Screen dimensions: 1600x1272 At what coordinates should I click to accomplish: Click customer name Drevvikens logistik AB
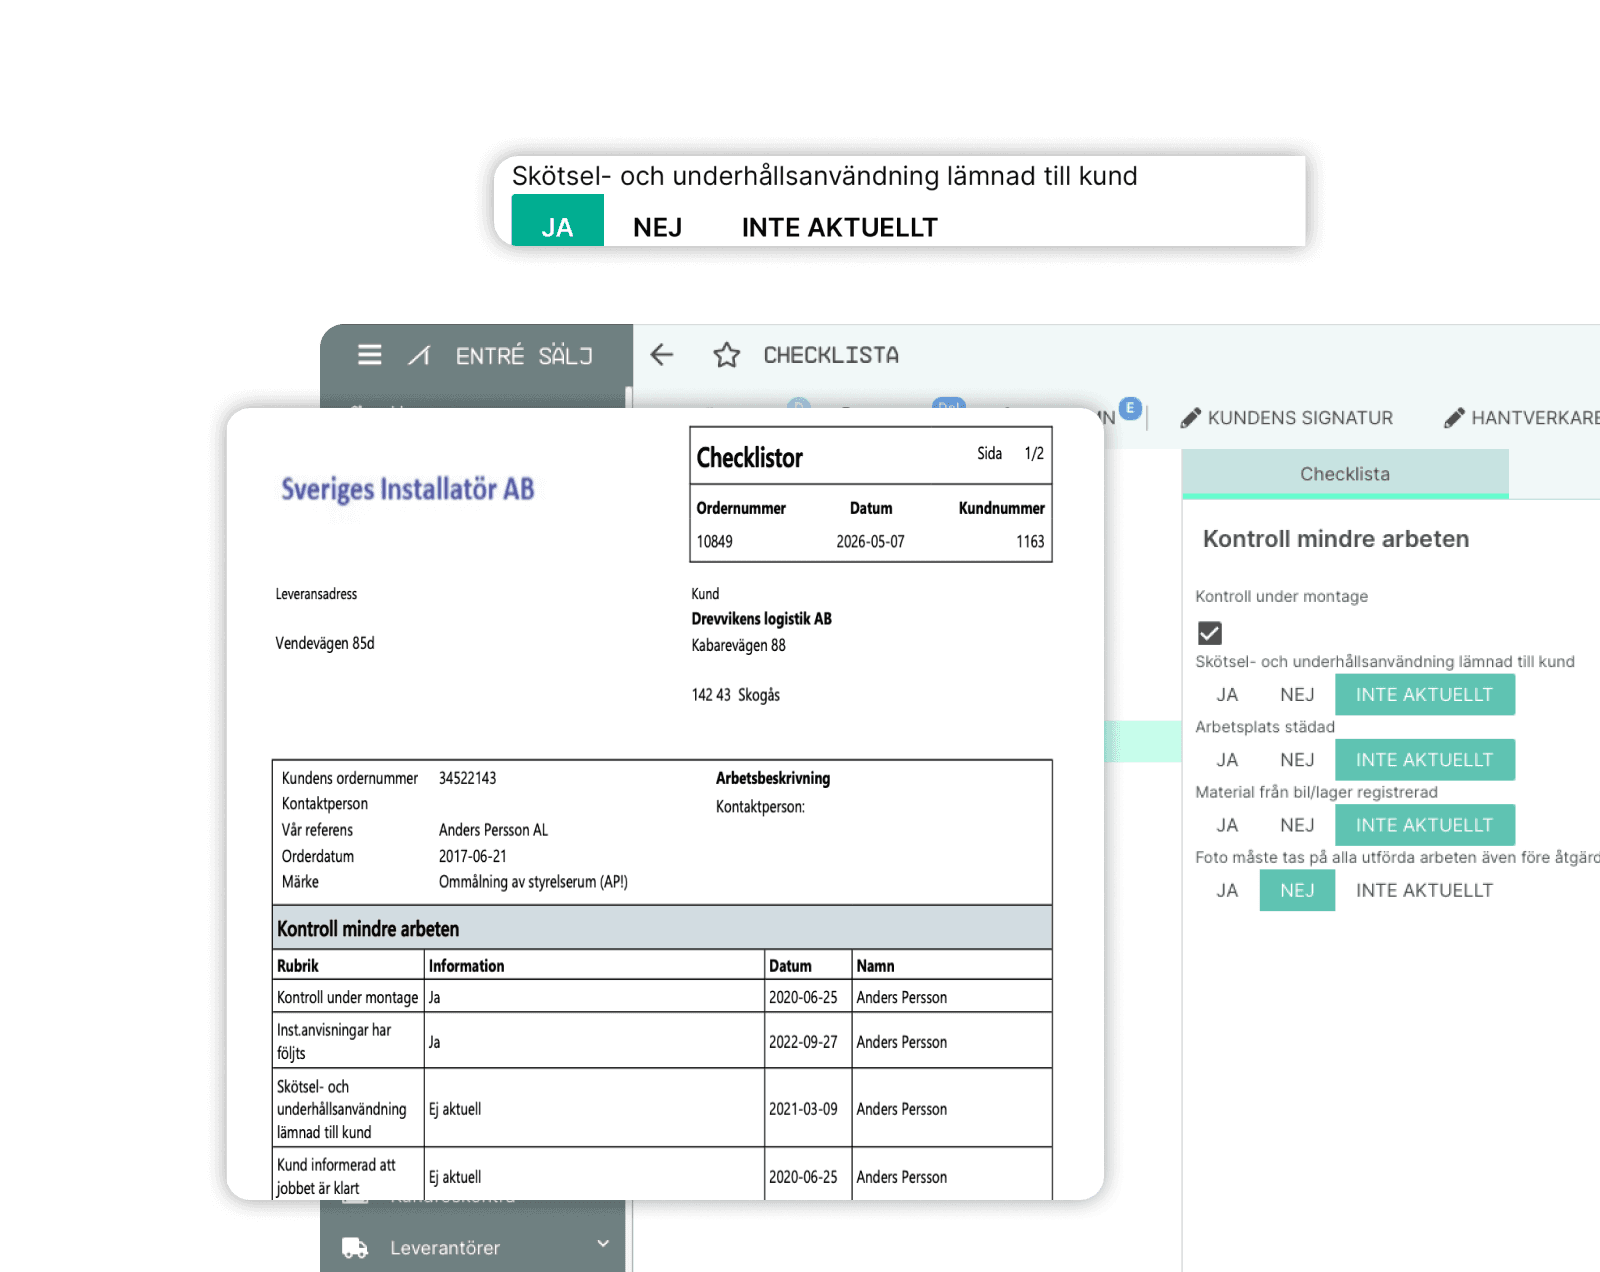tap(761, 619)
